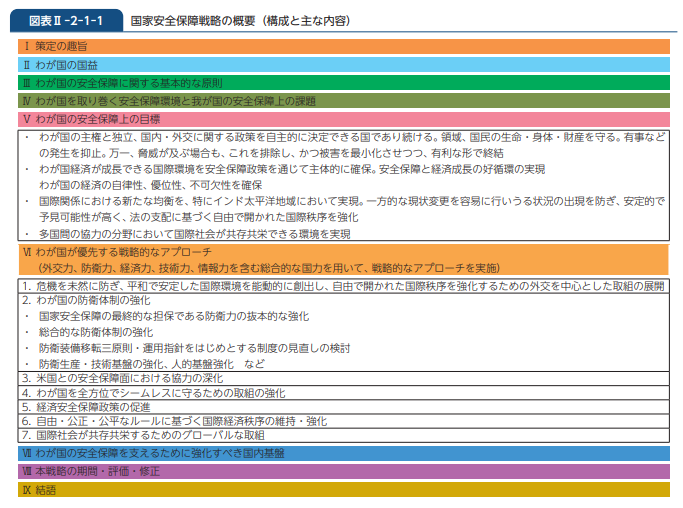Click the yellow bar Ⅸ 結語
This screenshot has height=508, width=683.
[343, 490]
